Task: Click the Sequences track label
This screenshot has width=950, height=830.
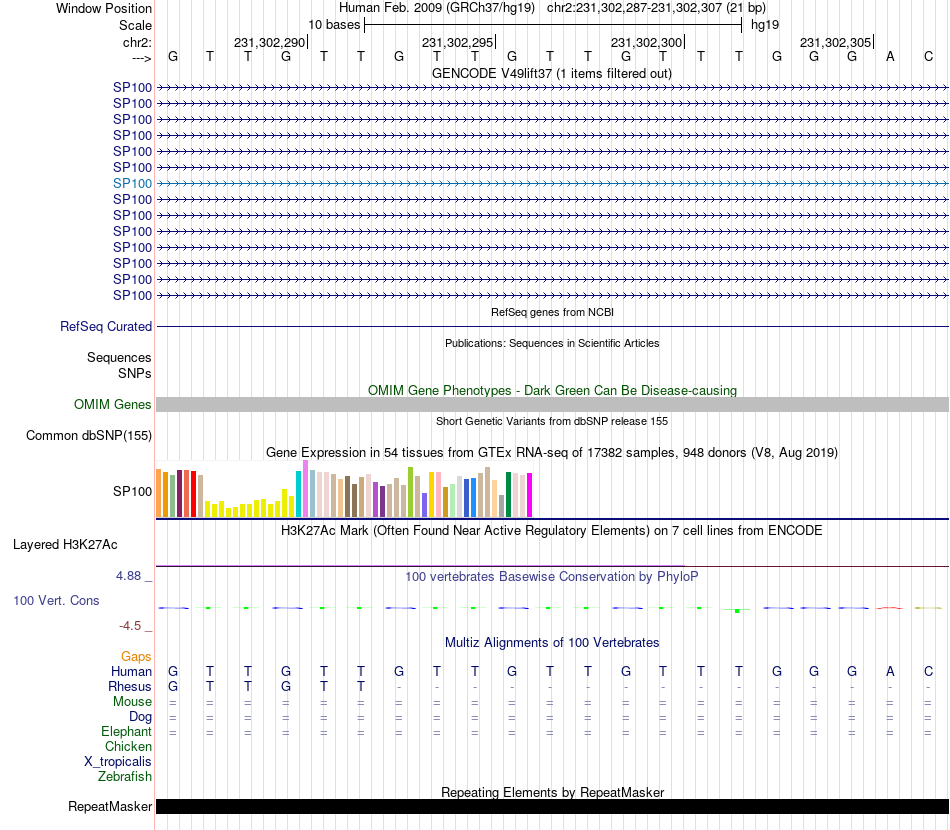Action: coord(119,357)
